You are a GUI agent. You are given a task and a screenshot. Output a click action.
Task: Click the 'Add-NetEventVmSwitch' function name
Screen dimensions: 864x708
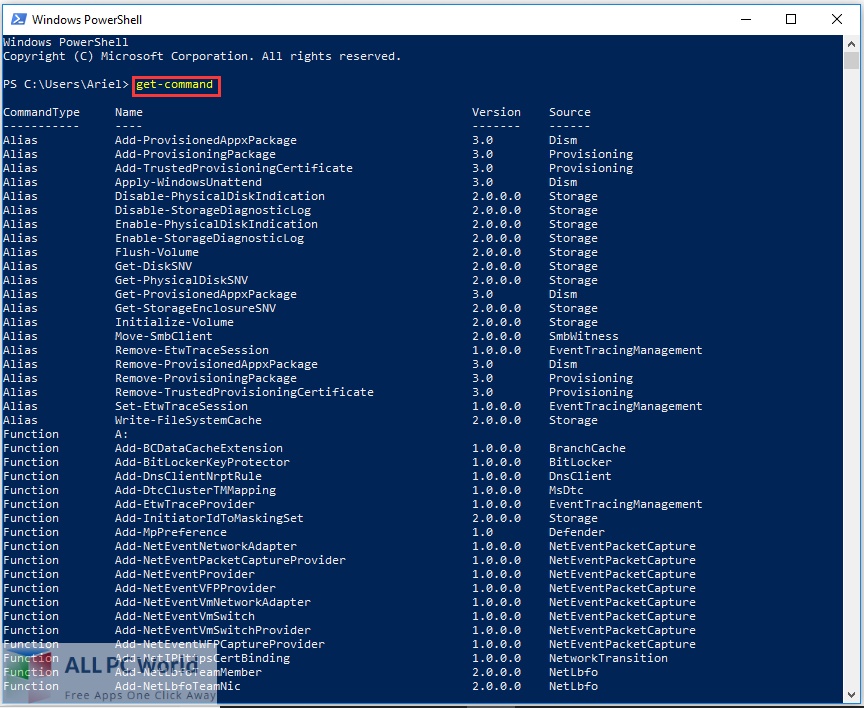pyautogui.click(x=185, y=617)
